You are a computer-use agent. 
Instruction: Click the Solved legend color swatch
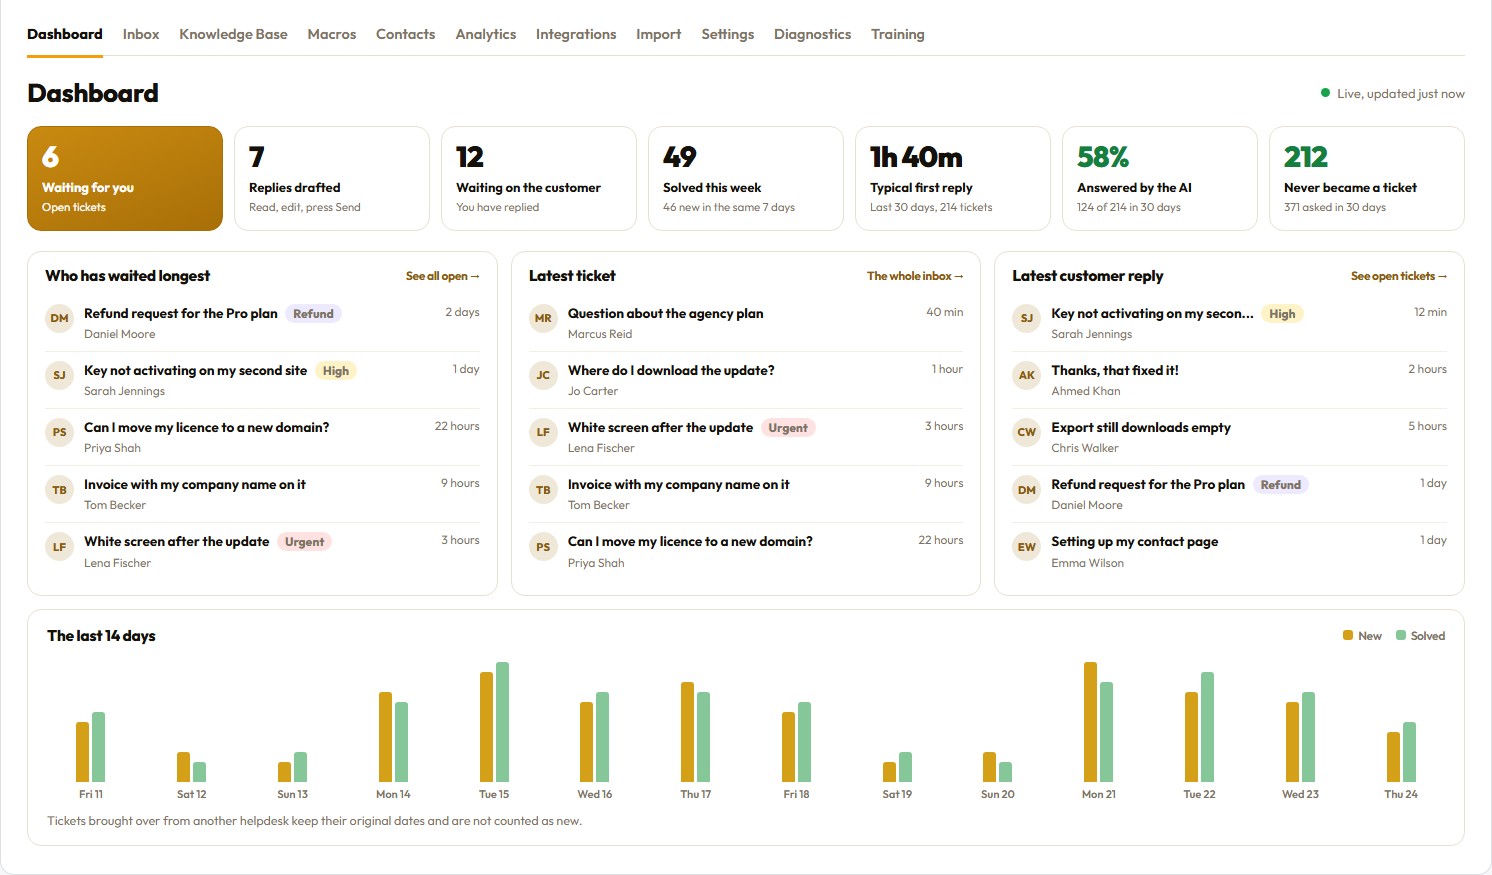(x=1401, y=635)
